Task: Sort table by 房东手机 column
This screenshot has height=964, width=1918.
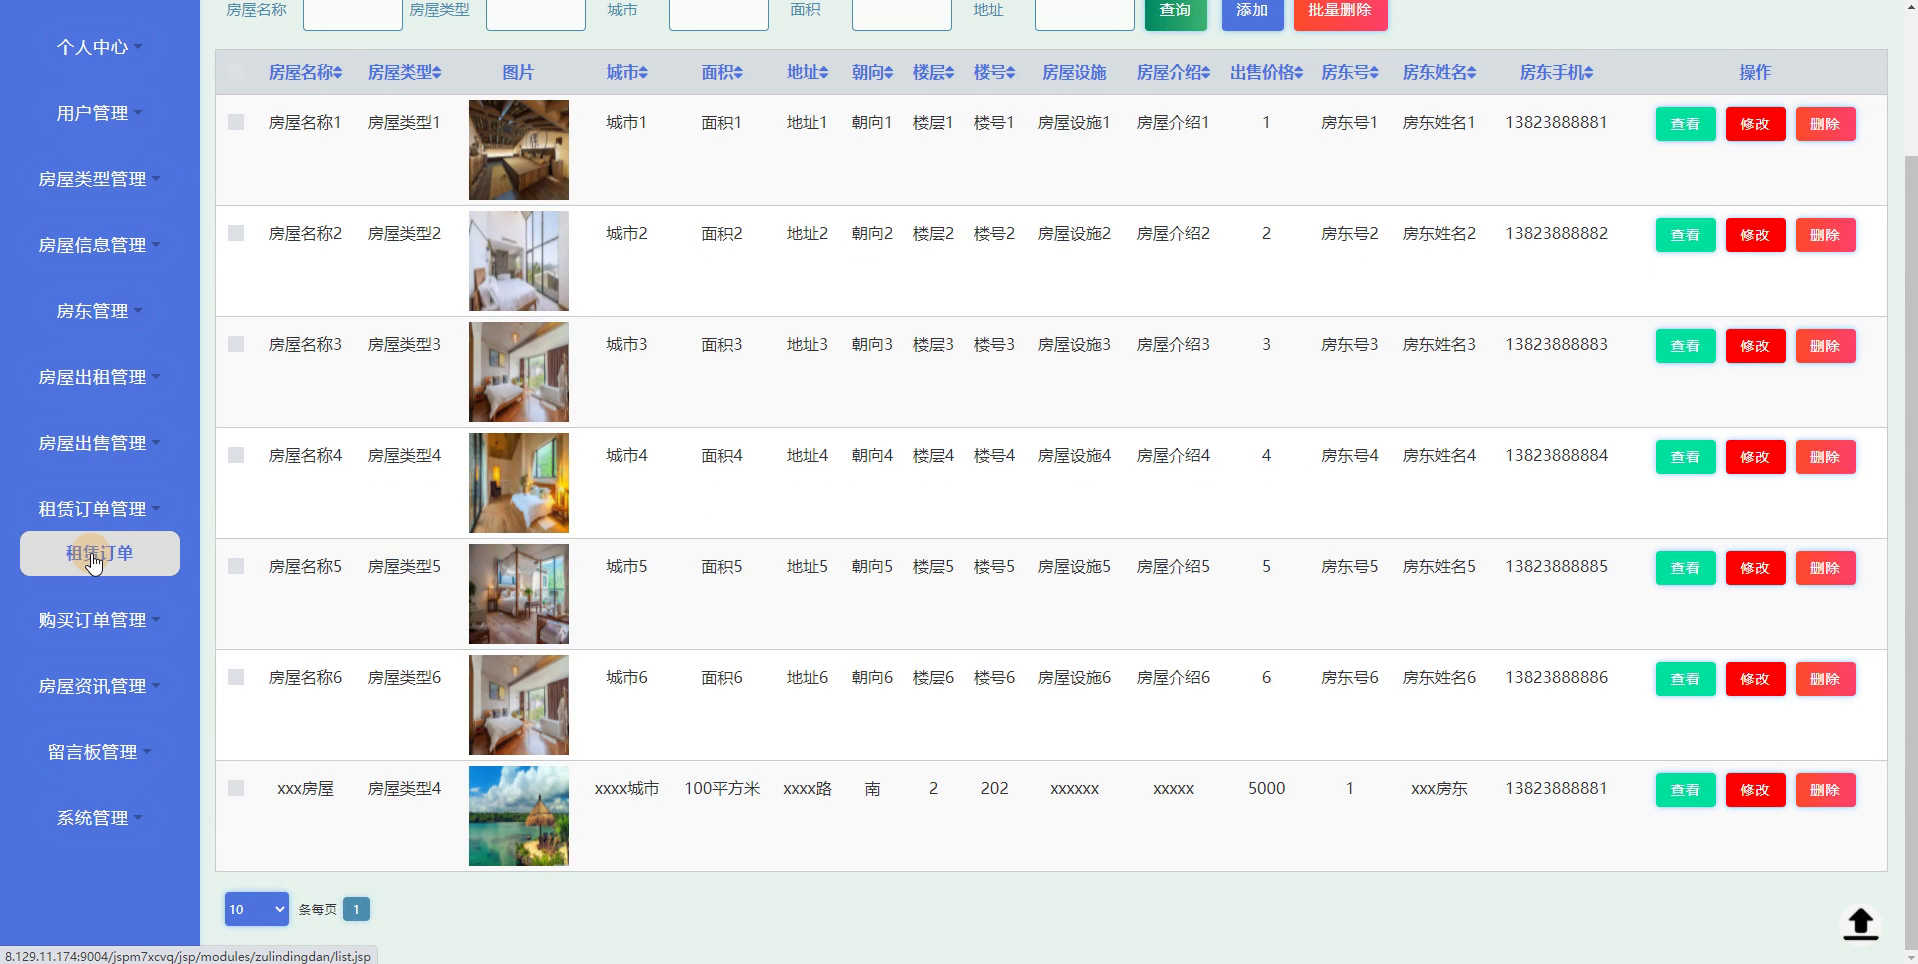Action: coord(1556,72)
